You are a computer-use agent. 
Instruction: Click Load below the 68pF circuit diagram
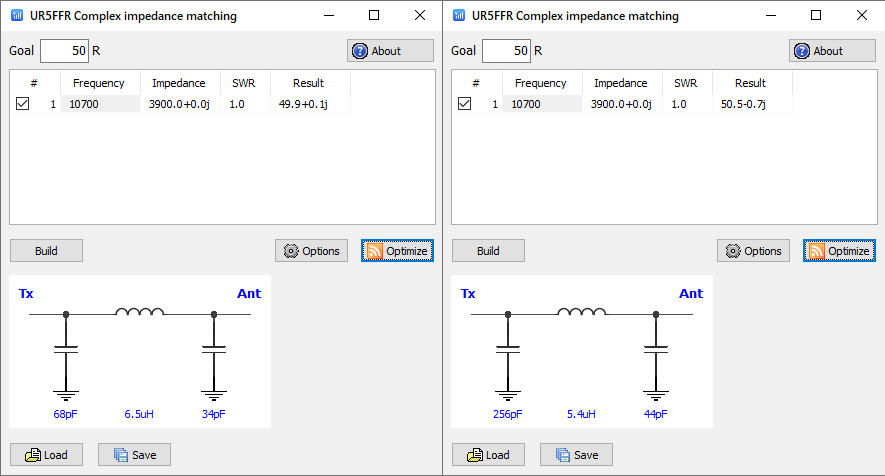point(46,455)
